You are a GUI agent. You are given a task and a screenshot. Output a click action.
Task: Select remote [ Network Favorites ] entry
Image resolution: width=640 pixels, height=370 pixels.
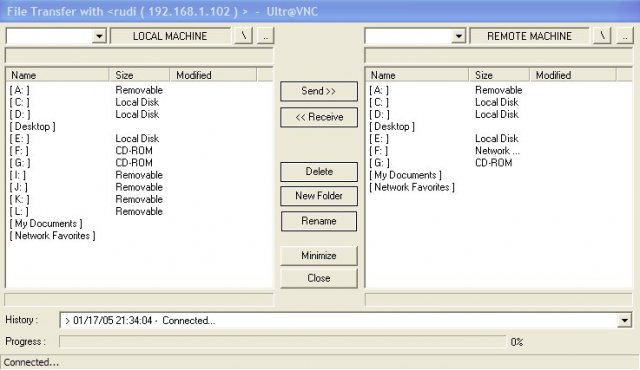point(412,187)
